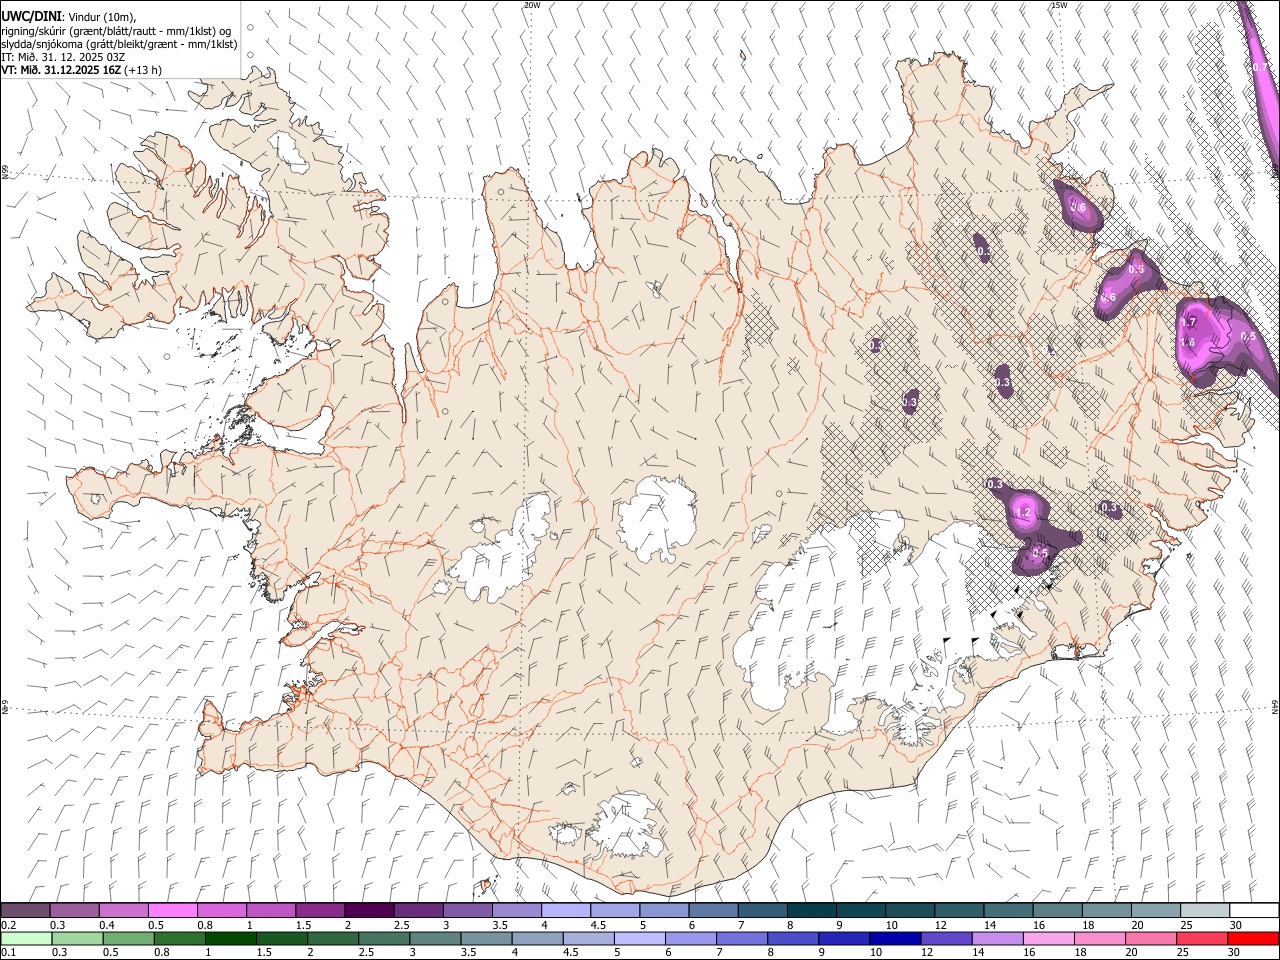1280x960 pixels.
Task: Select the 'slydda/snjókoma' legend description line
Action: point(119,44)
